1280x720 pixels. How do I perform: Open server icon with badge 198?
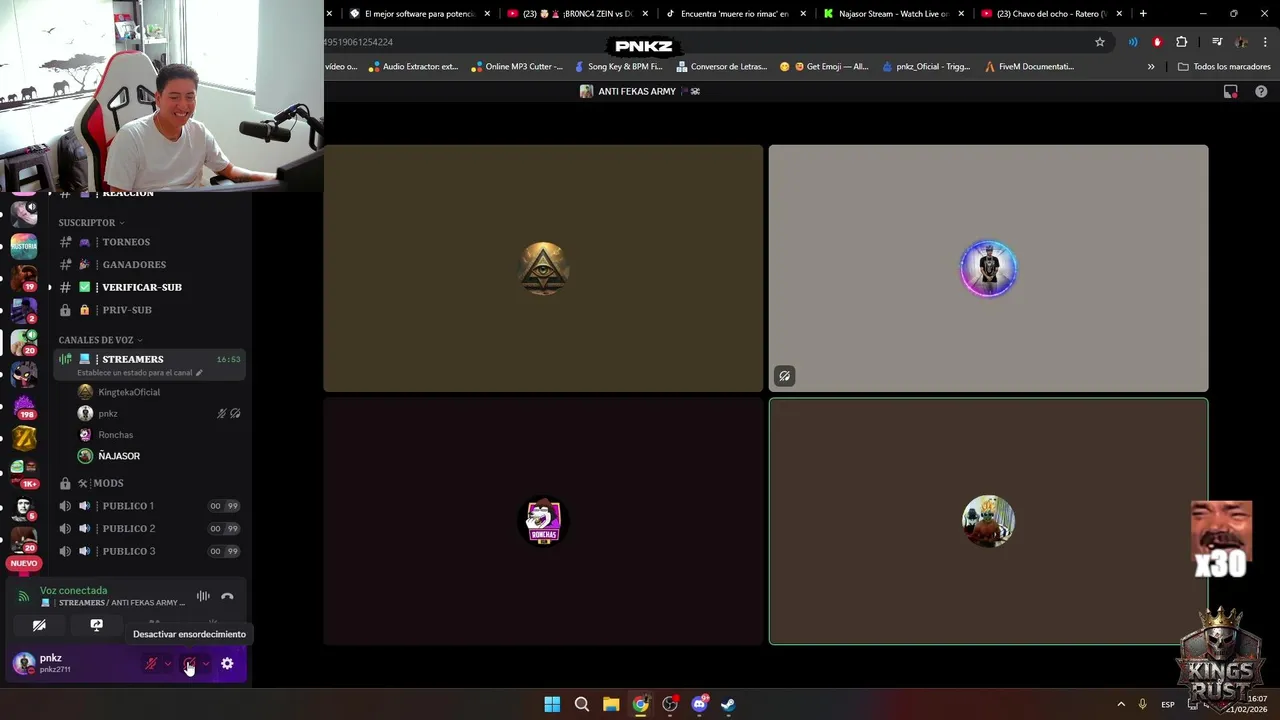coord(24,406)
